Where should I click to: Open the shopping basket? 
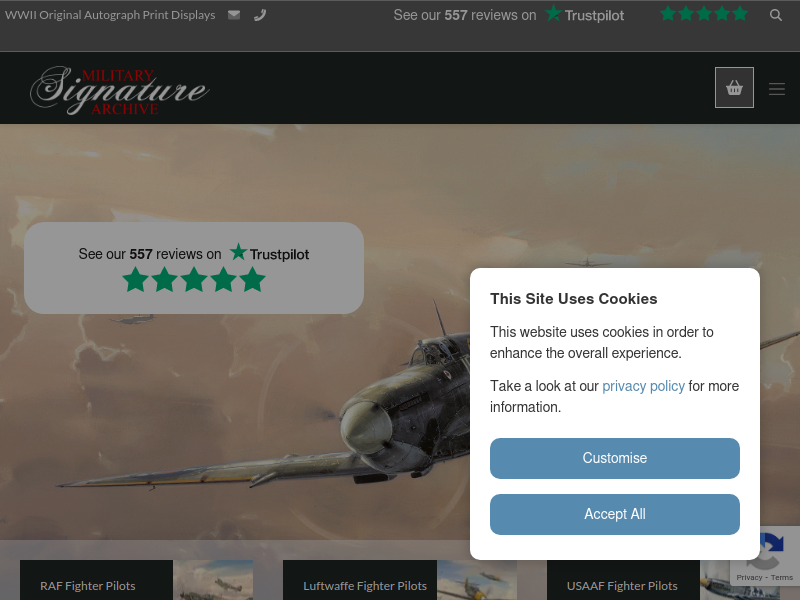point(734,87)
